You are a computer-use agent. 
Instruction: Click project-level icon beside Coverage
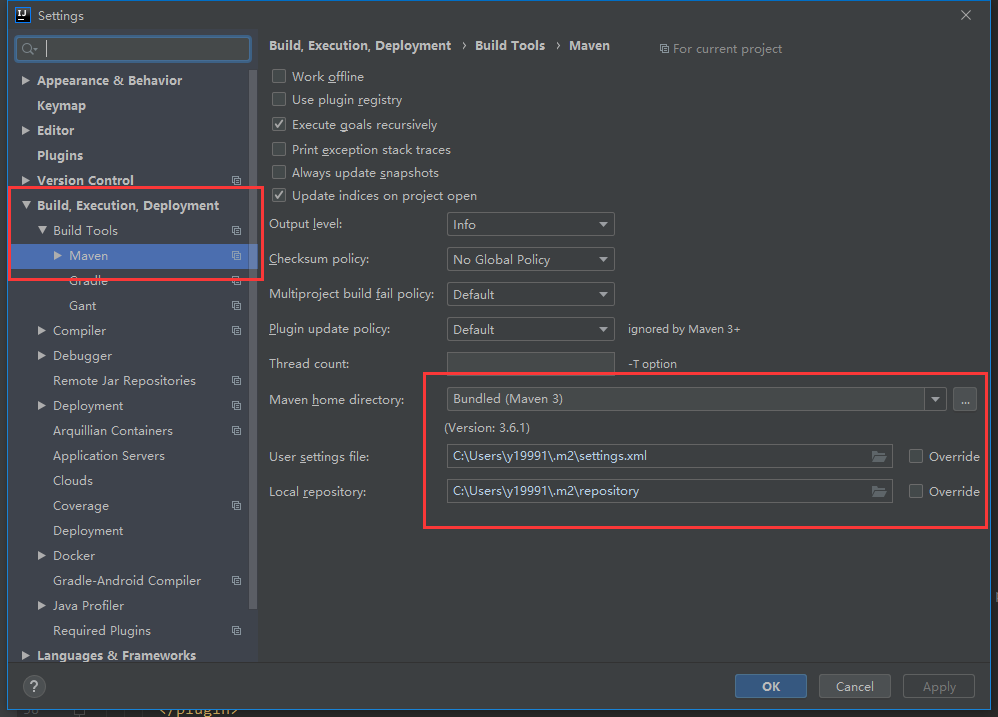[x=237, y=506]
